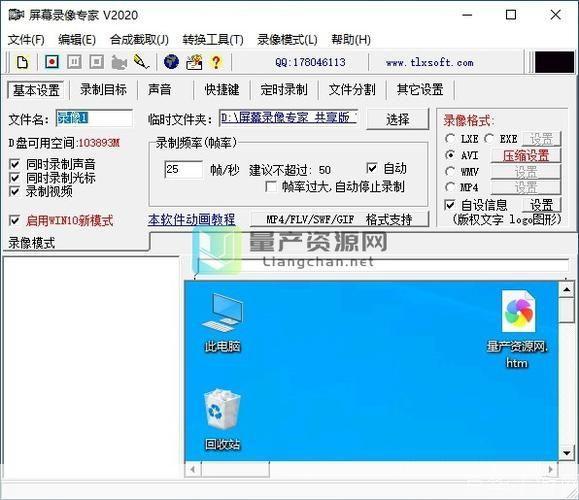Image resolution: width=579 pixels, height=500 pixels.
Task: Switch to the 文件分割 tab
Action: (x=352, y=90)
